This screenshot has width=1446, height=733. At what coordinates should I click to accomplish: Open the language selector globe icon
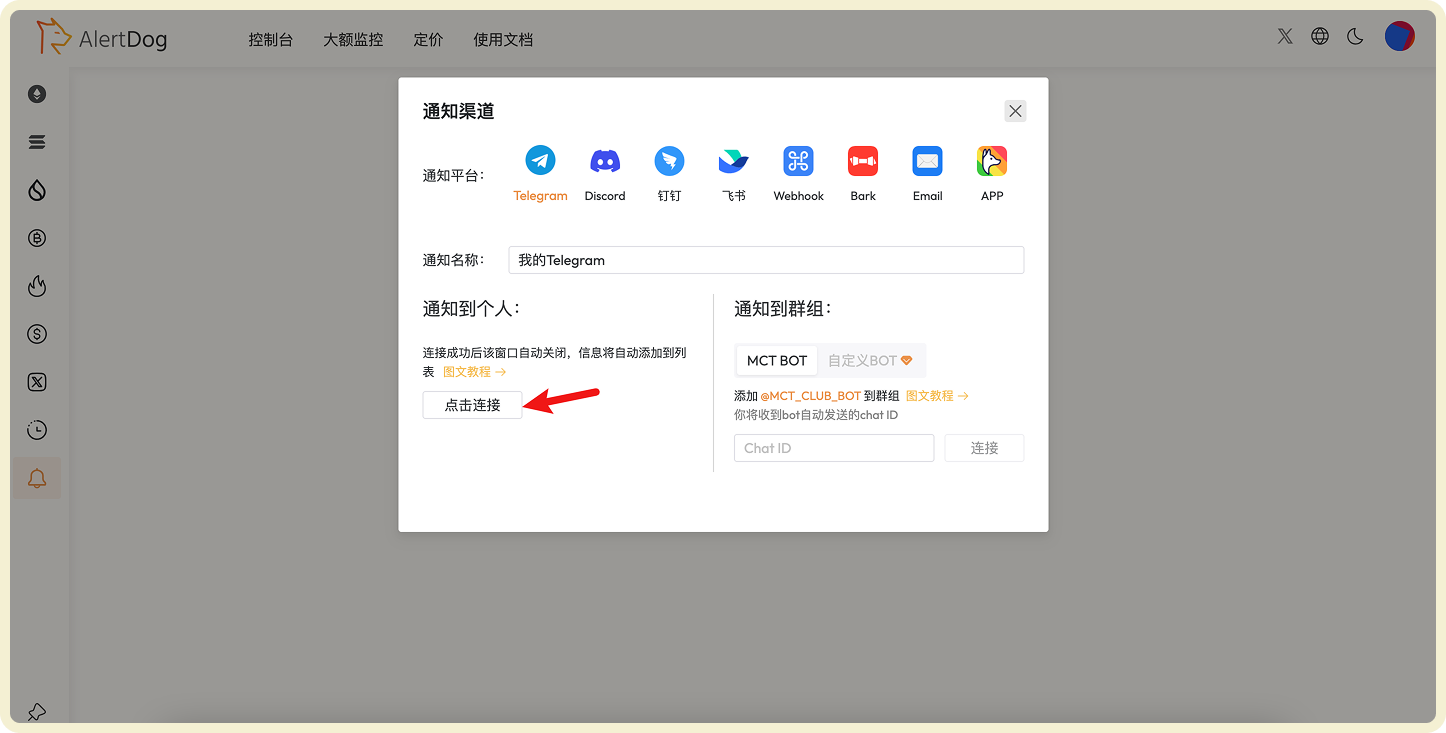(1319, 36)
